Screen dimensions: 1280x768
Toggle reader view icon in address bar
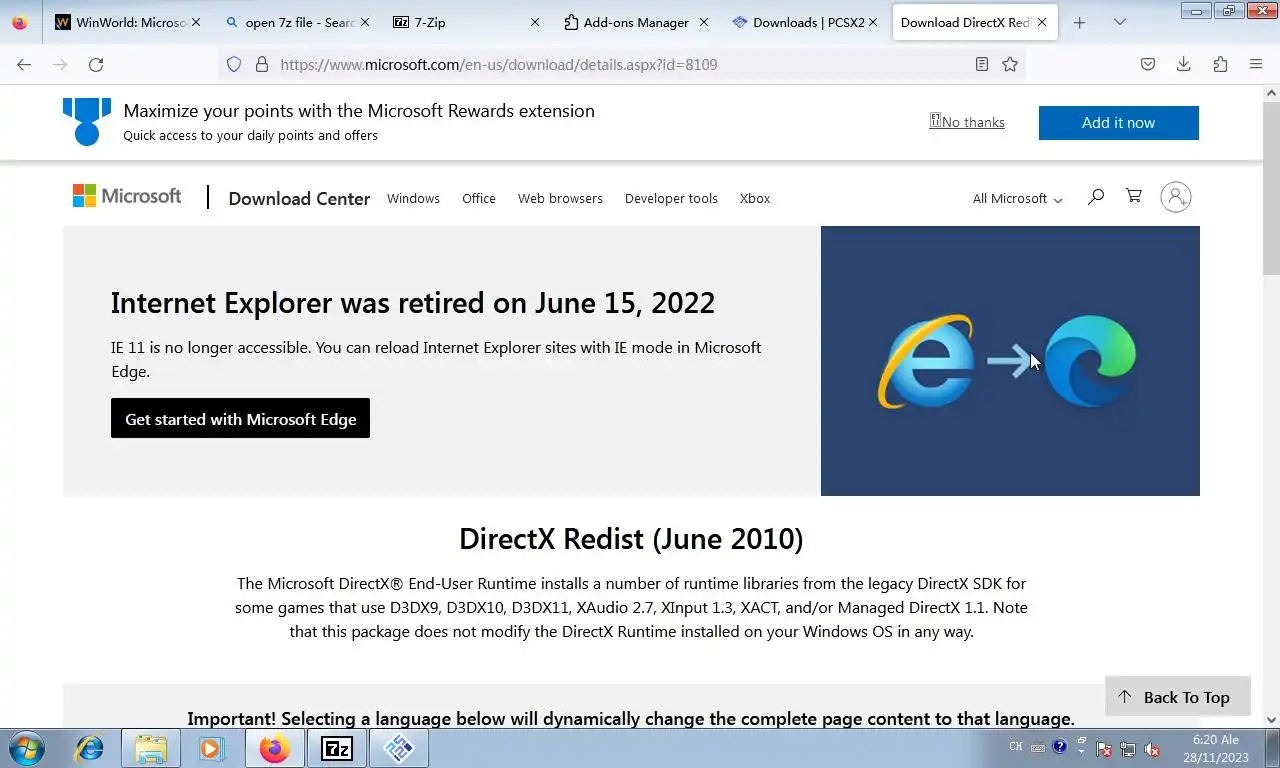click(x=982, y=64)
